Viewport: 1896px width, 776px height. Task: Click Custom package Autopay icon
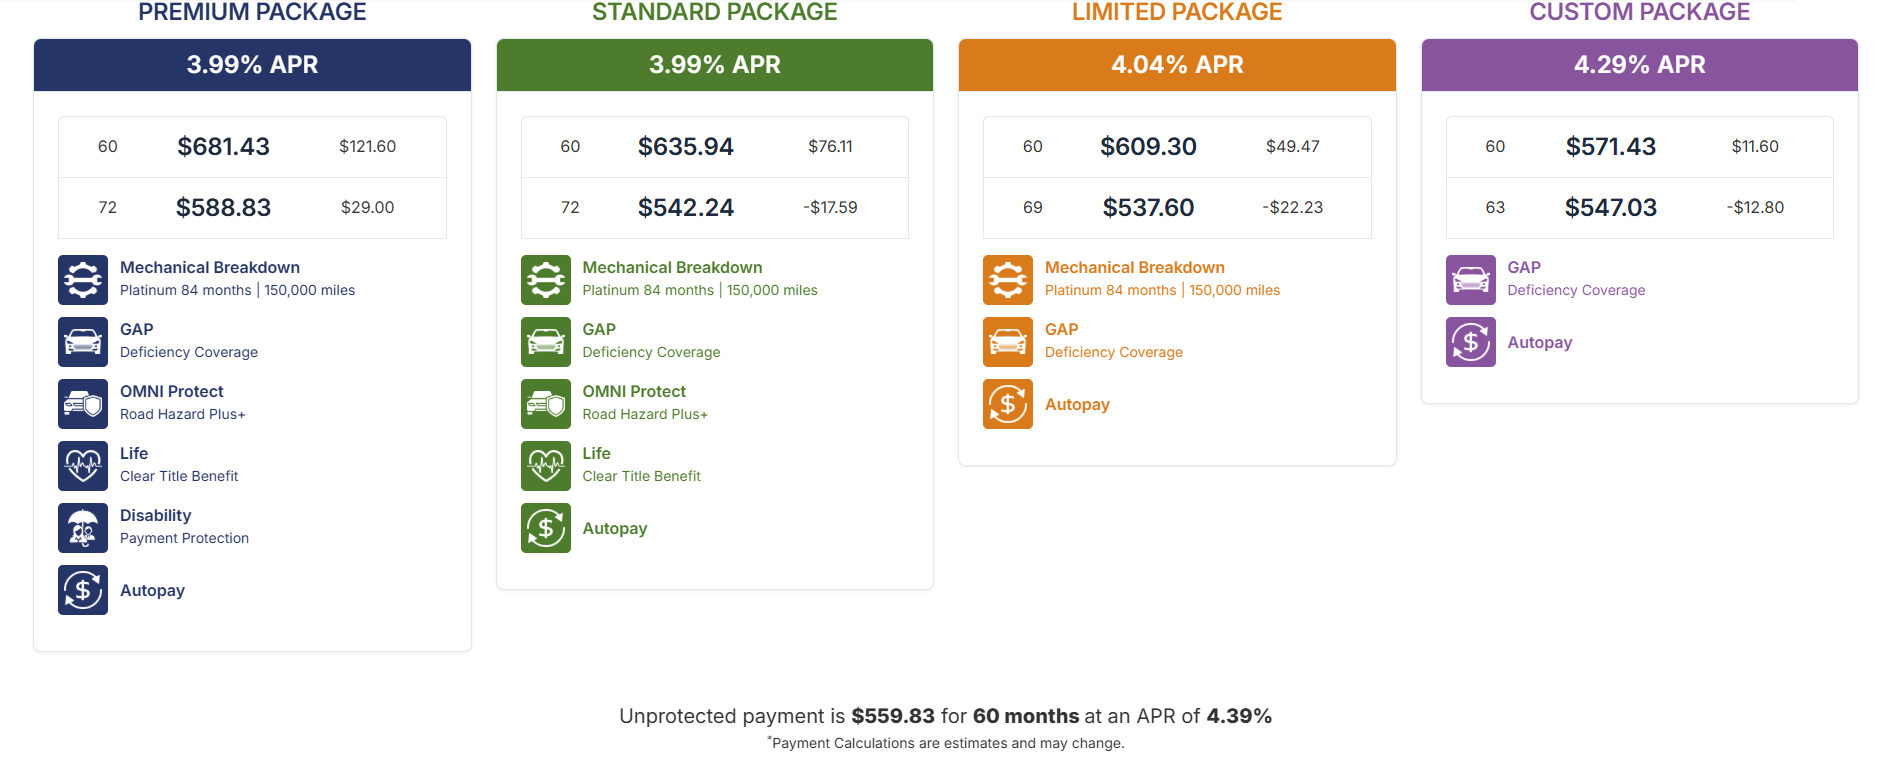coord(1471,342)
